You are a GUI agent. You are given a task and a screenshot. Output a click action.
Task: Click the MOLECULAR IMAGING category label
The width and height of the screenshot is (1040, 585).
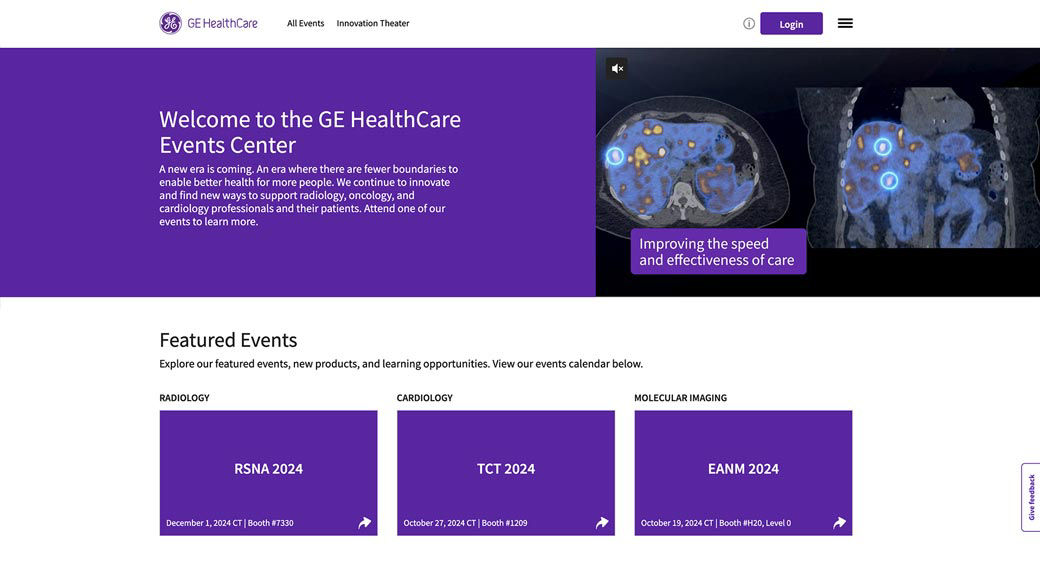tap(681, 398)
